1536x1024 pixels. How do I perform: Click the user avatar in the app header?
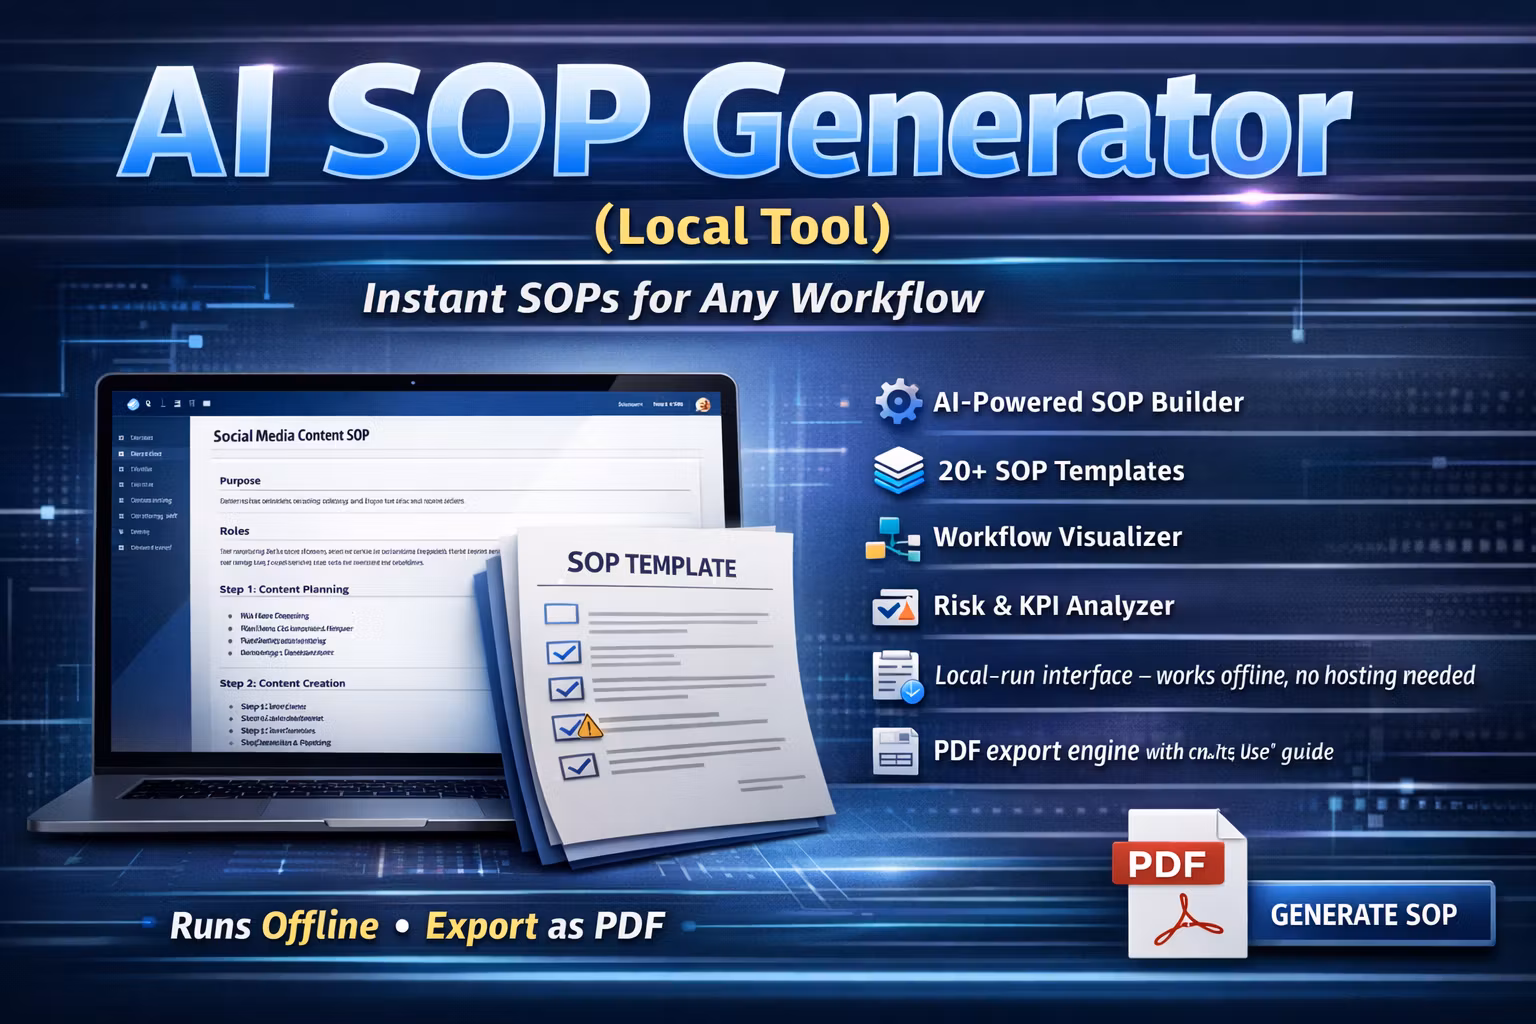(x=703, y=403)
